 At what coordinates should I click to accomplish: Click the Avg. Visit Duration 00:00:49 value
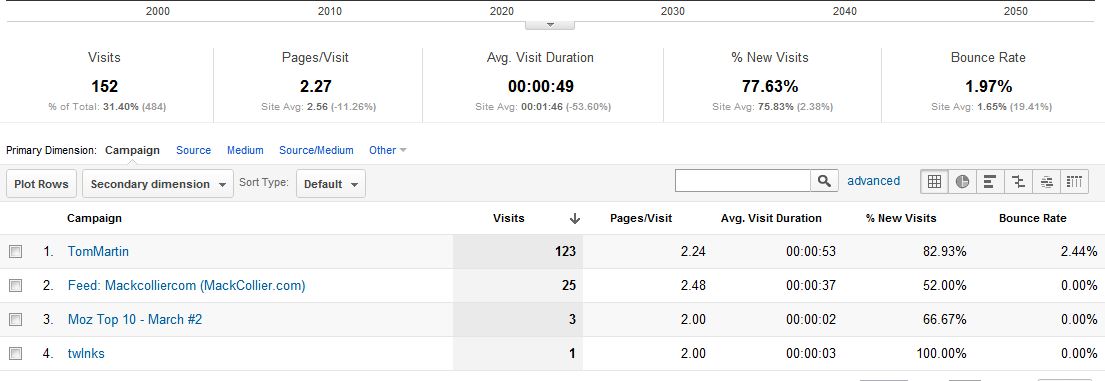541,87
